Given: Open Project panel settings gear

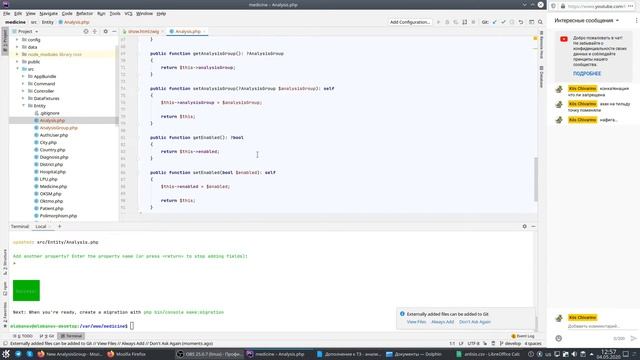Looking at the screenshot, I should point(106,31).
